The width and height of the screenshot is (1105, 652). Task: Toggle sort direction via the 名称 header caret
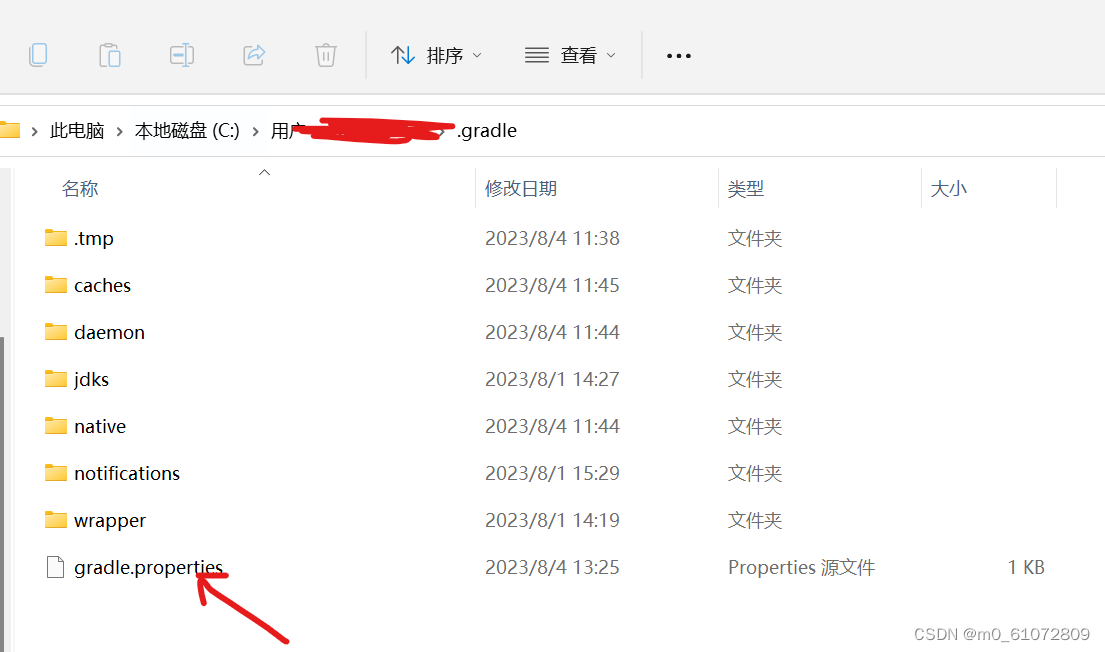point(264,172)
